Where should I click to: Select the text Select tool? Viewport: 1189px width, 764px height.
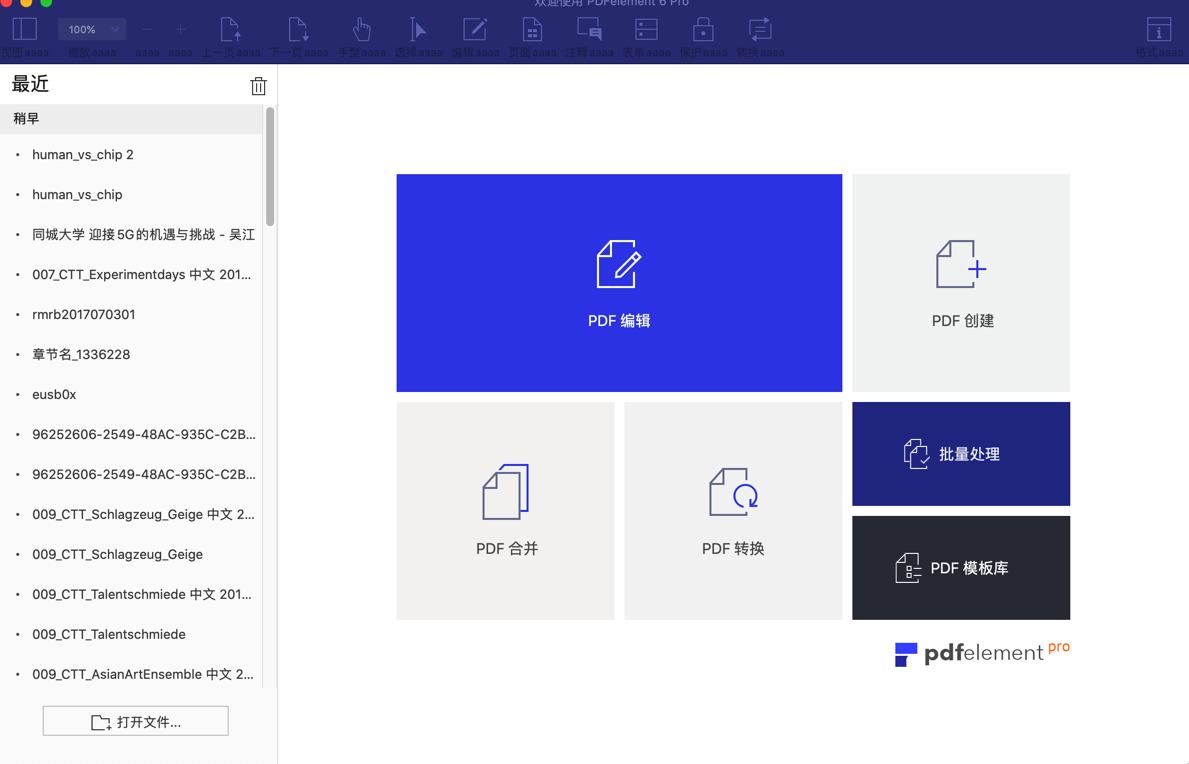(x=418, y=30)
